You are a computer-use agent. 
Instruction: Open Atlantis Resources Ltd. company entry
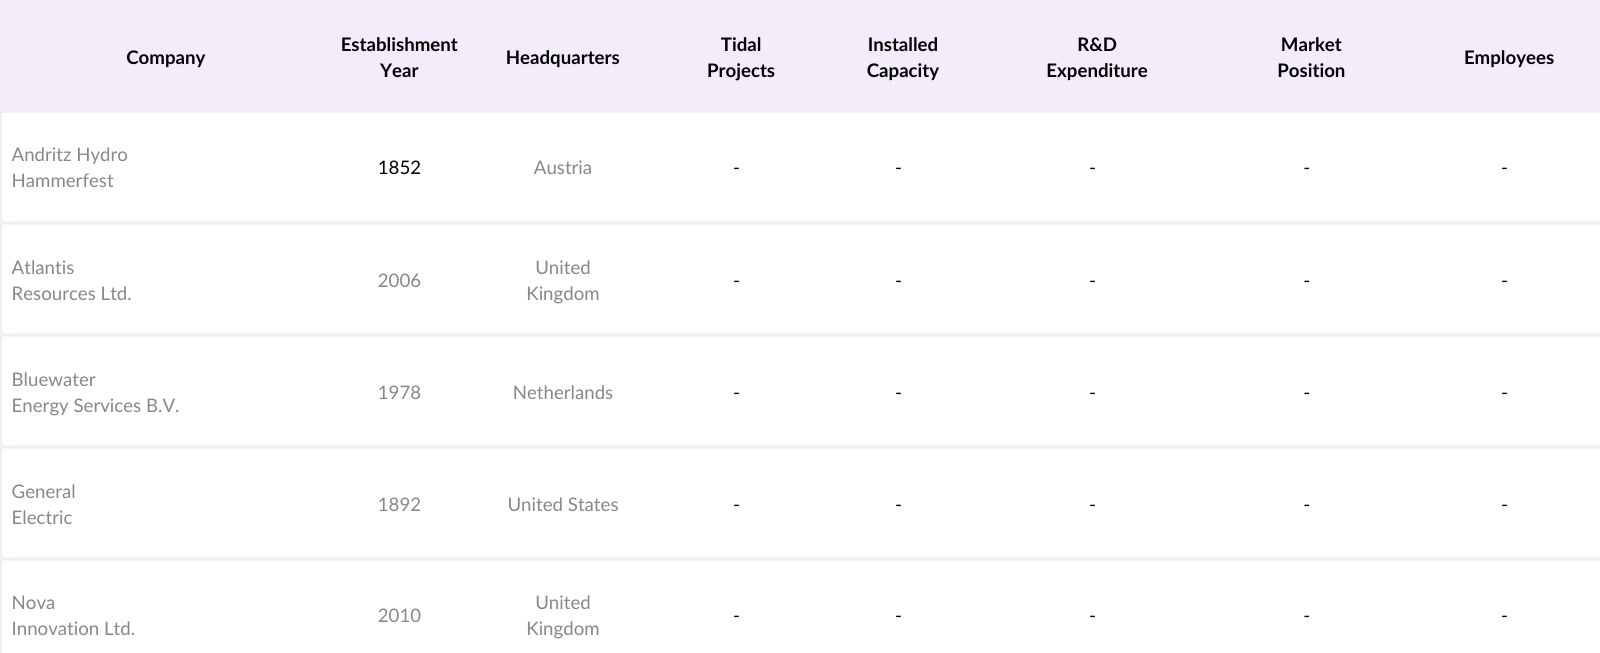click(71, 281)
